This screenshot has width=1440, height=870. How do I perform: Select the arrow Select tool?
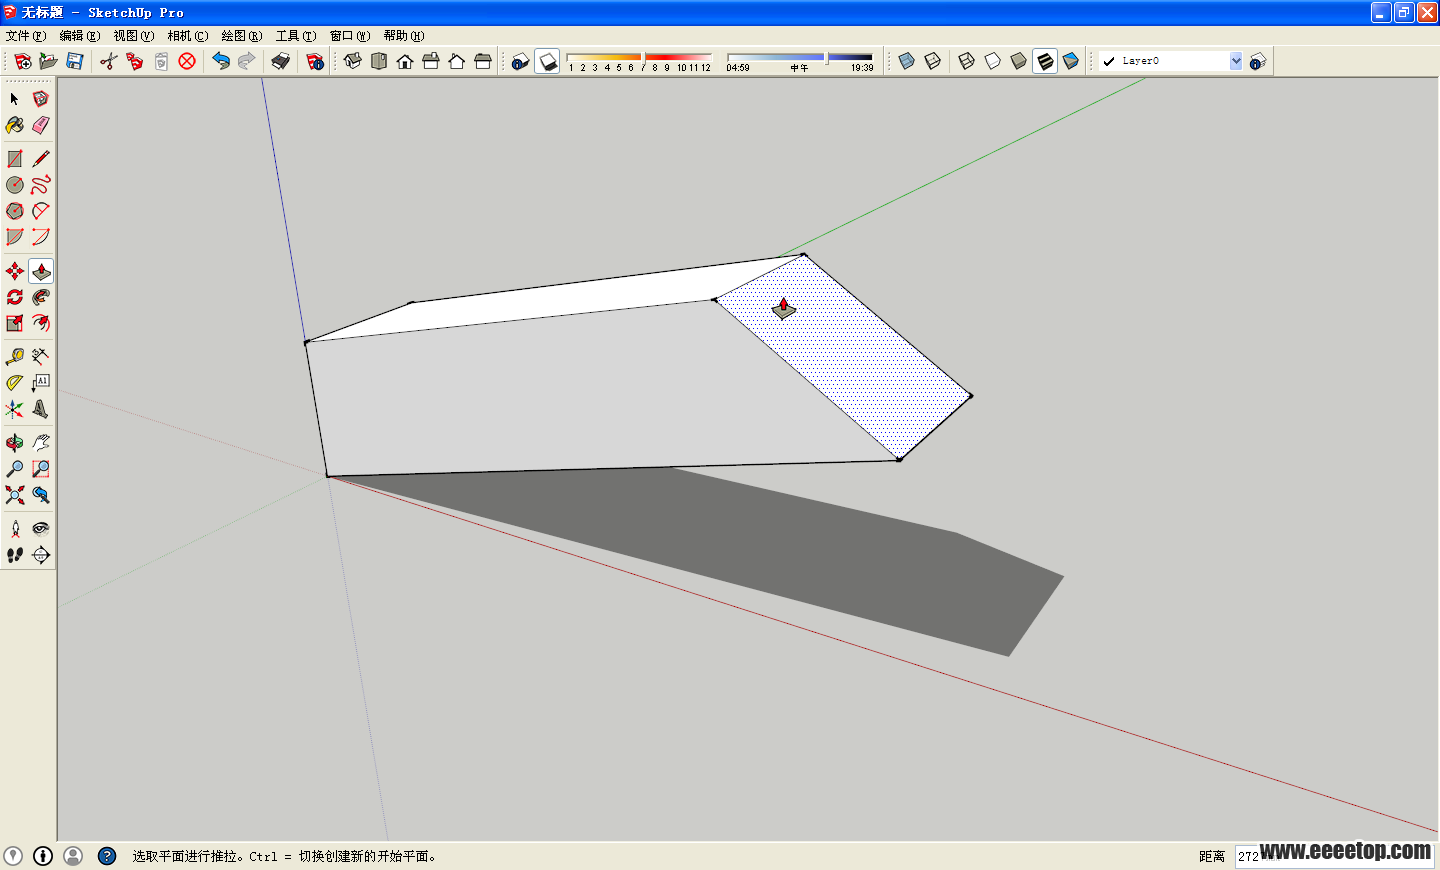15,99
